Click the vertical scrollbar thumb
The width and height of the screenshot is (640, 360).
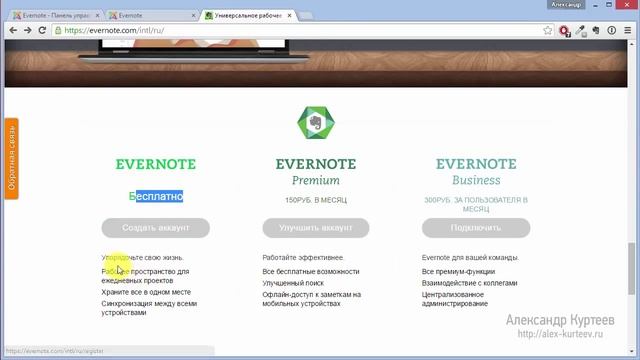pos(631,268)
